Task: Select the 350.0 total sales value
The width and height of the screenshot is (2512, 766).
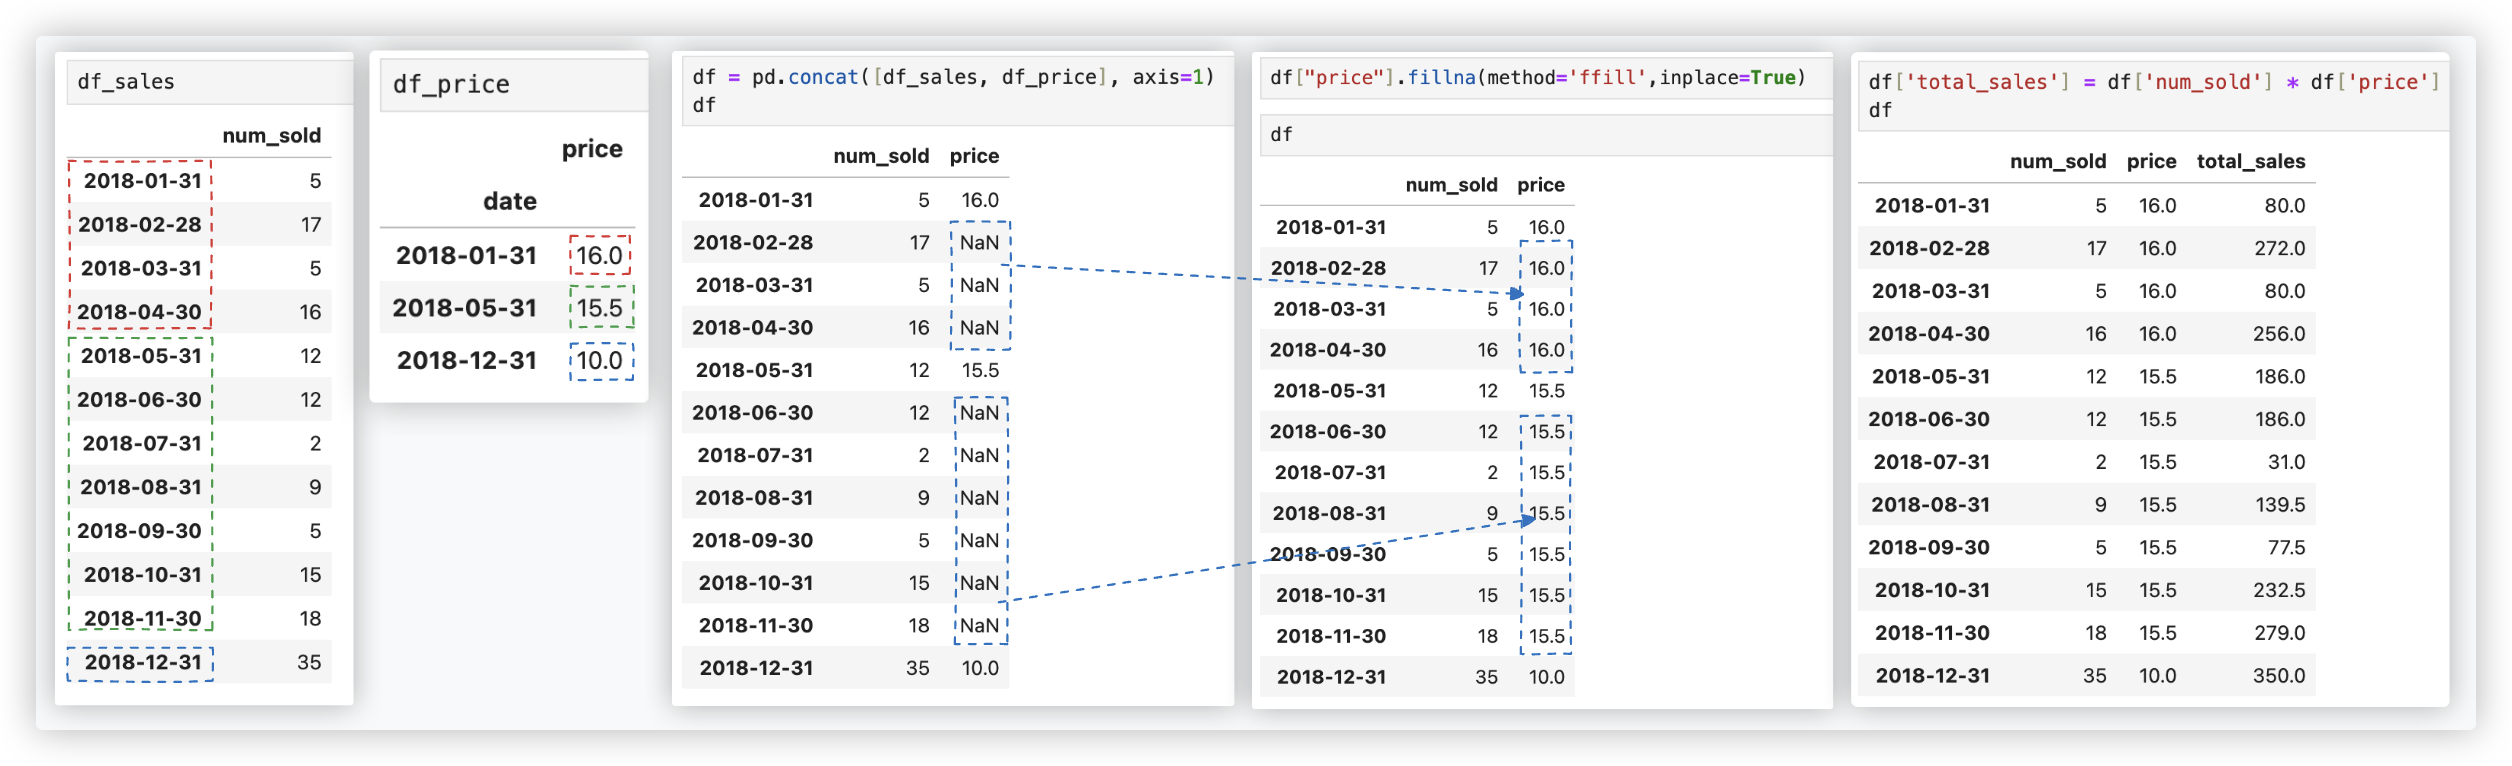Action: click(x=2278, y=676)
